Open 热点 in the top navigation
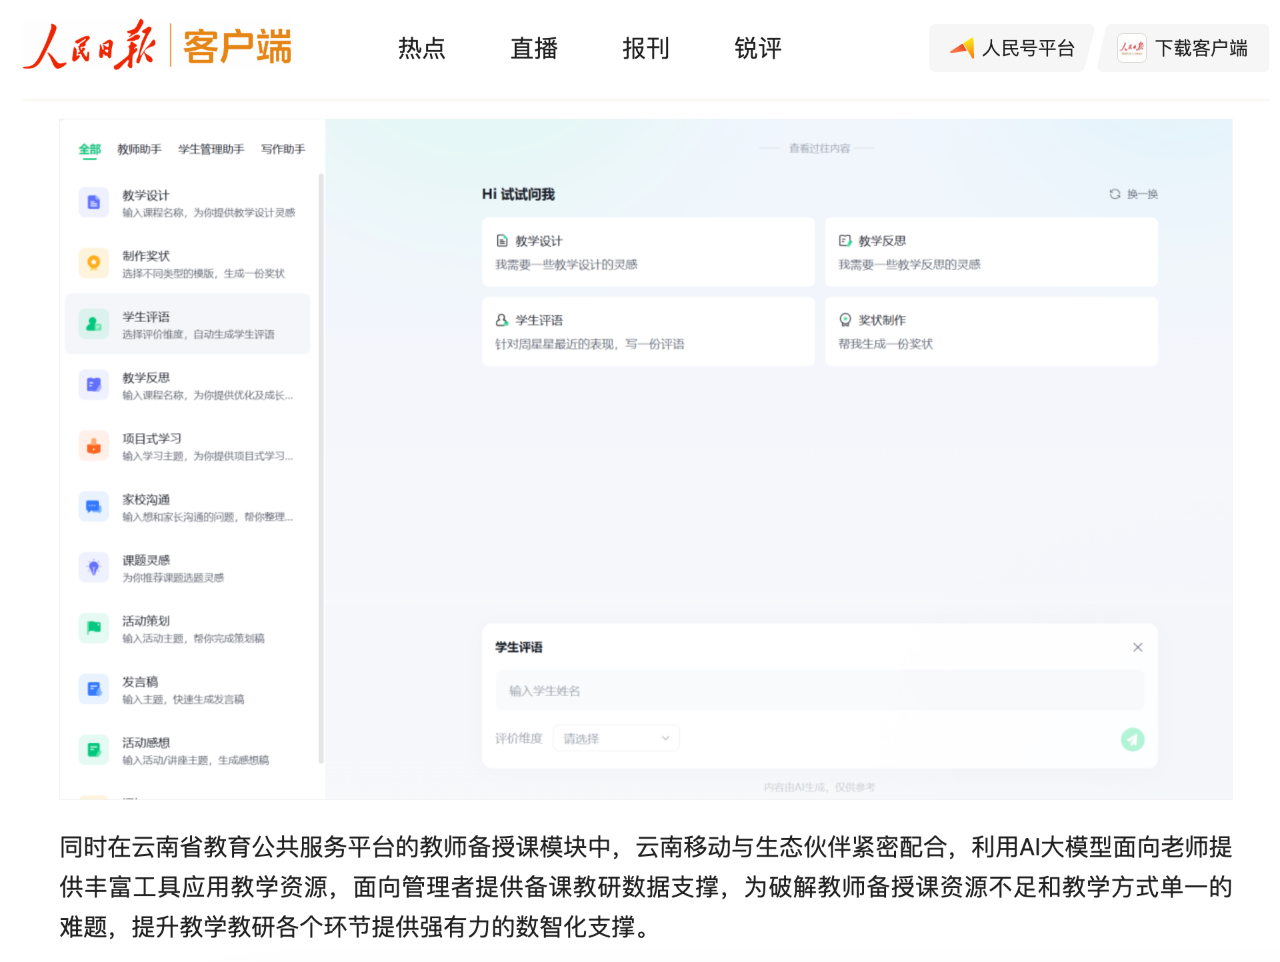 421,48
